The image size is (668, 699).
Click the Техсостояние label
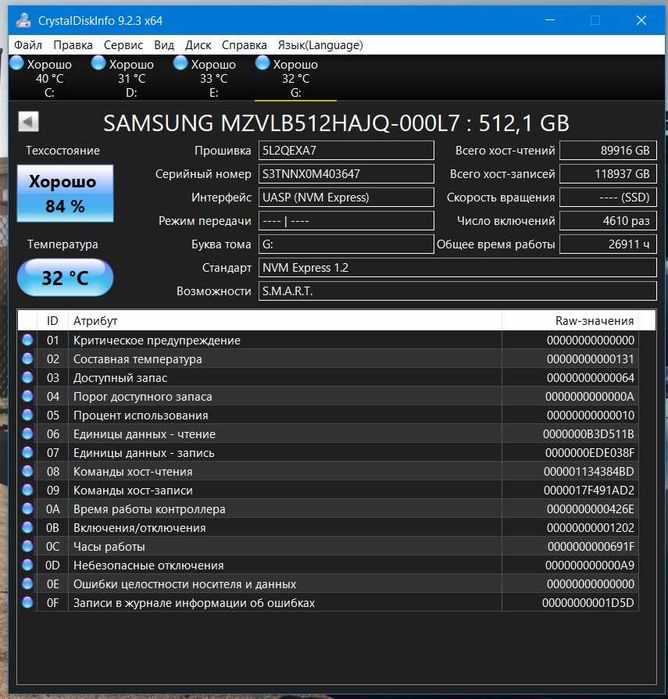(x=62, y=151)
